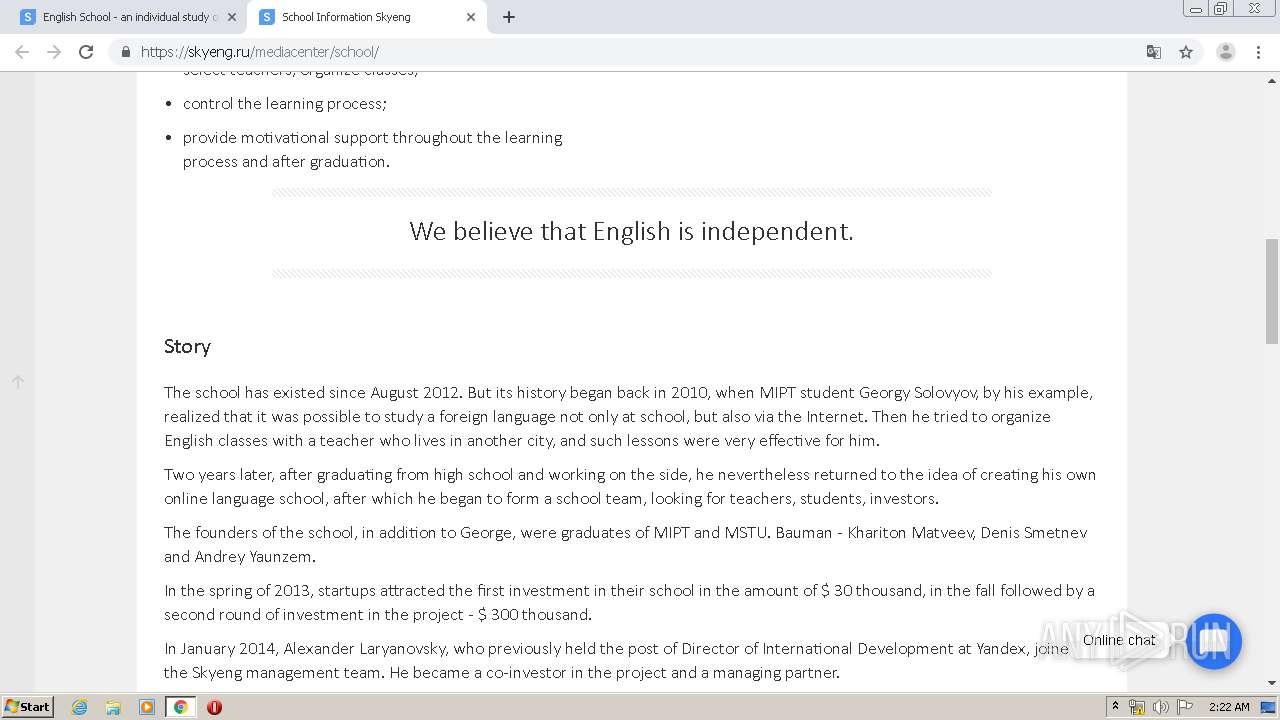Close the English School tab
The width and height of the screenshot is (1280, 720).
pos(231,17)
